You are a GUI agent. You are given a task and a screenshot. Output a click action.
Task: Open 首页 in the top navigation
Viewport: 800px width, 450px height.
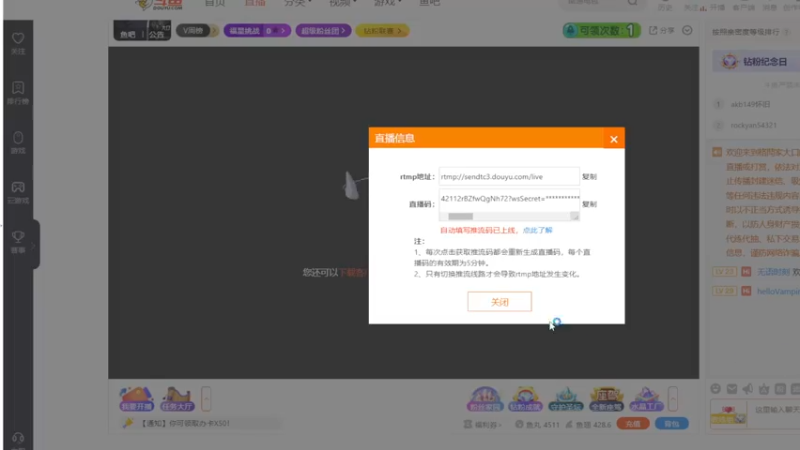click(215, 3)
